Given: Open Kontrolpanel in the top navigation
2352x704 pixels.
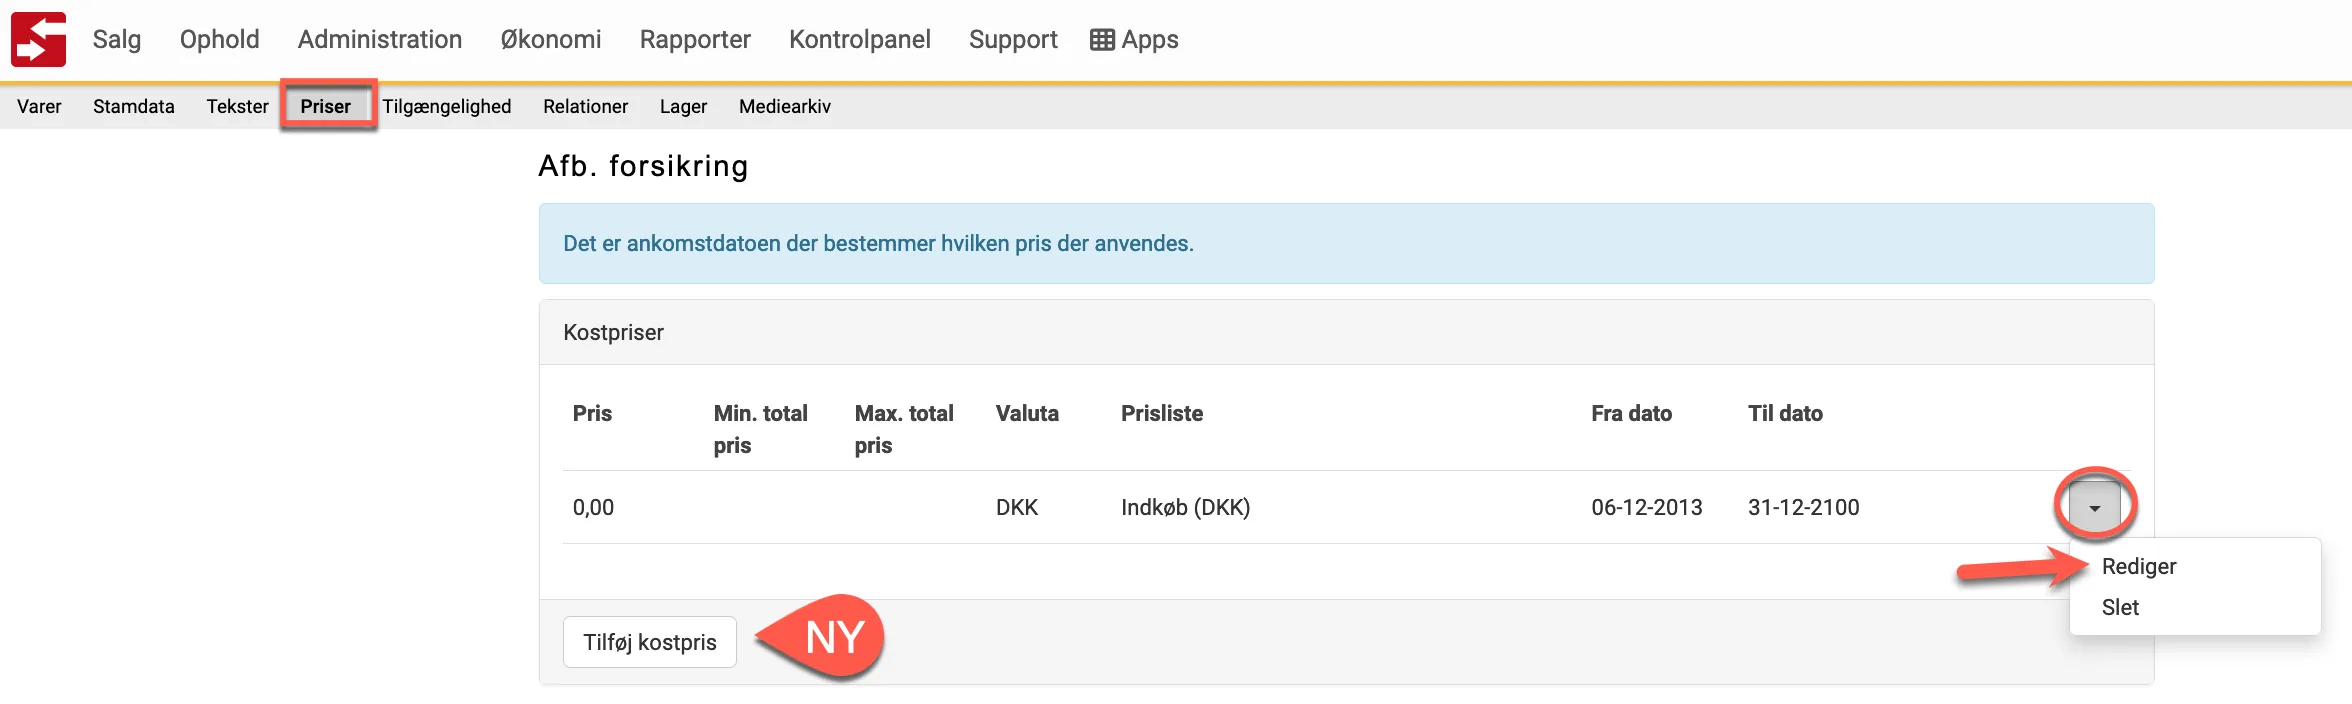Looking at the screenshot, I should click(x=859, y=40).
